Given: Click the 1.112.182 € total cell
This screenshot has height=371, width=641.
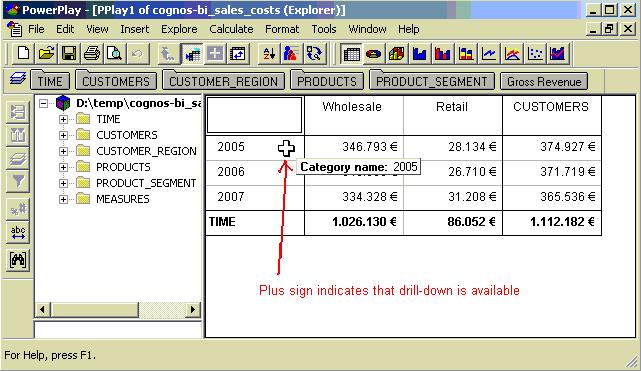Looking at the screenshot, I should click(552, 223).
